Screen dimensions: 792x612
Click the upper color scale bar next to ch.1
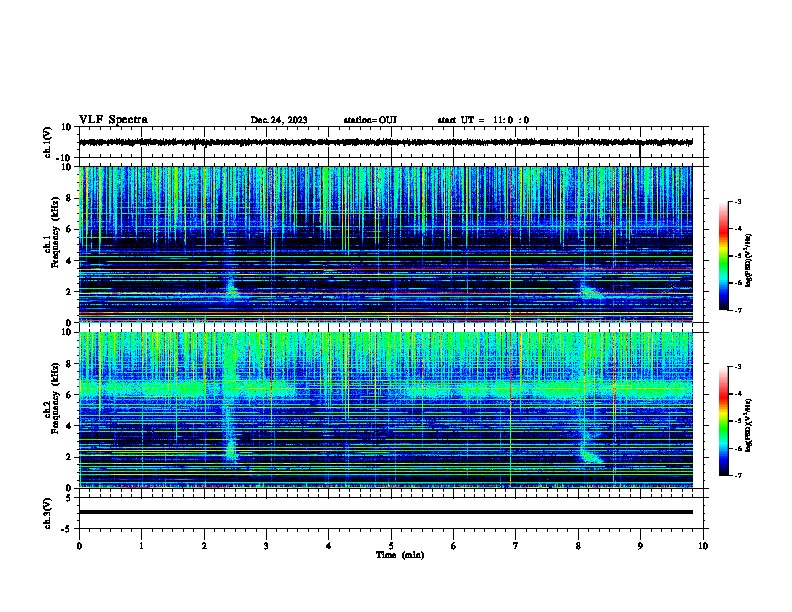point(723,256)
